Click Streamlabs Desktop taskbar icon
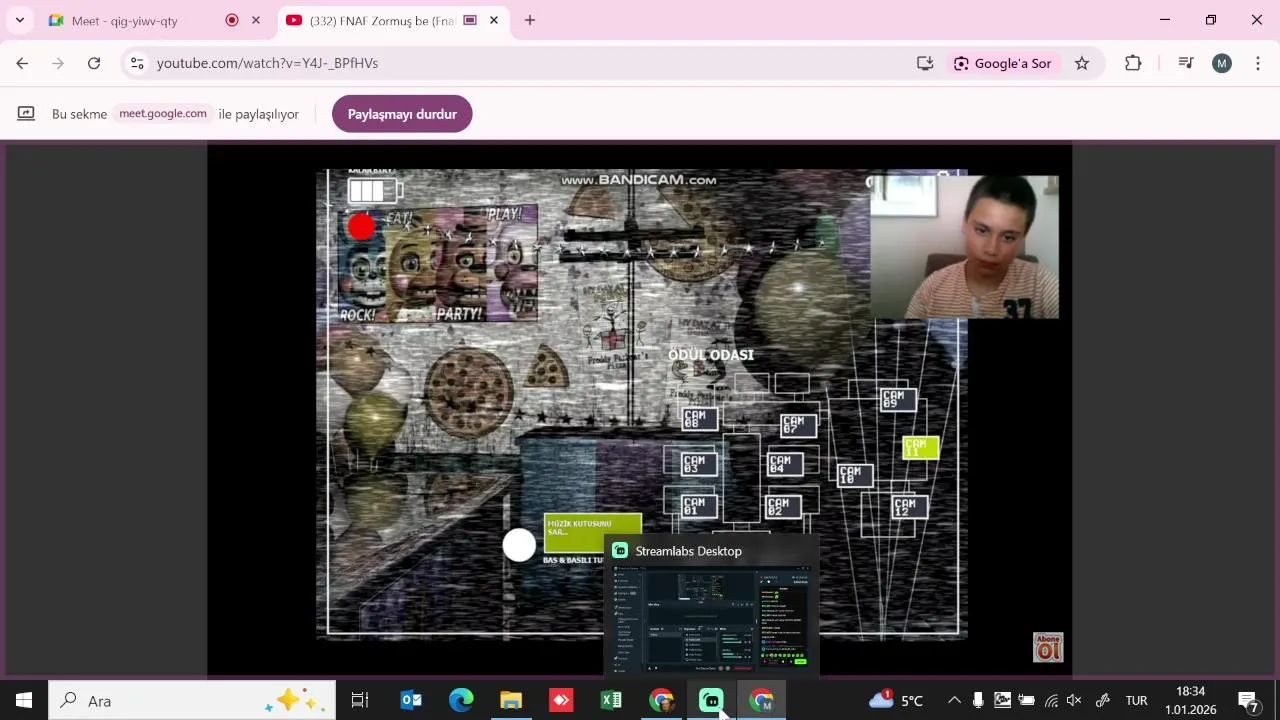This screenshot has height=720, width=1280. point(711,700)
